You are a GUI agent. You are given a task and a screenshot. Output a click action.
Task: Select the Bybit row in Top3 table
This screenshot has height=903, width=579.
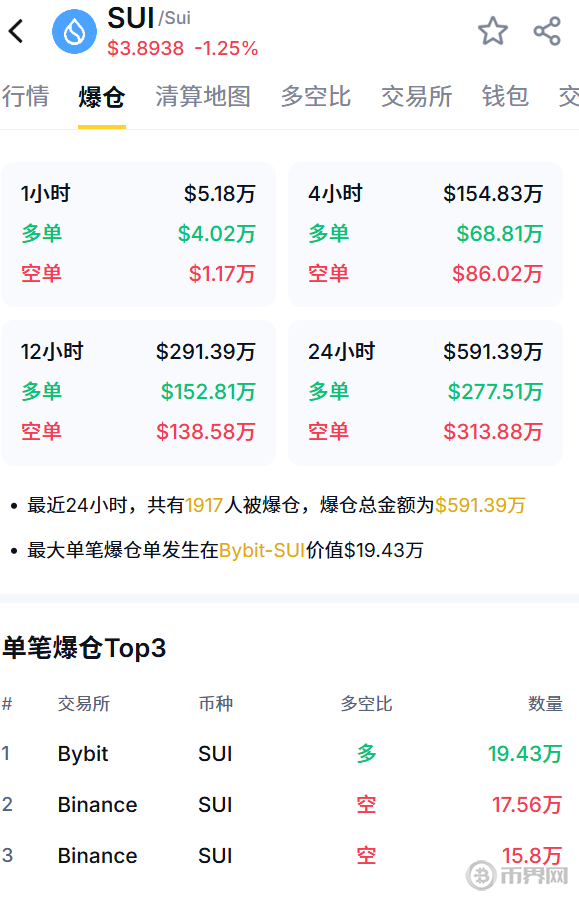click(282, 754)
